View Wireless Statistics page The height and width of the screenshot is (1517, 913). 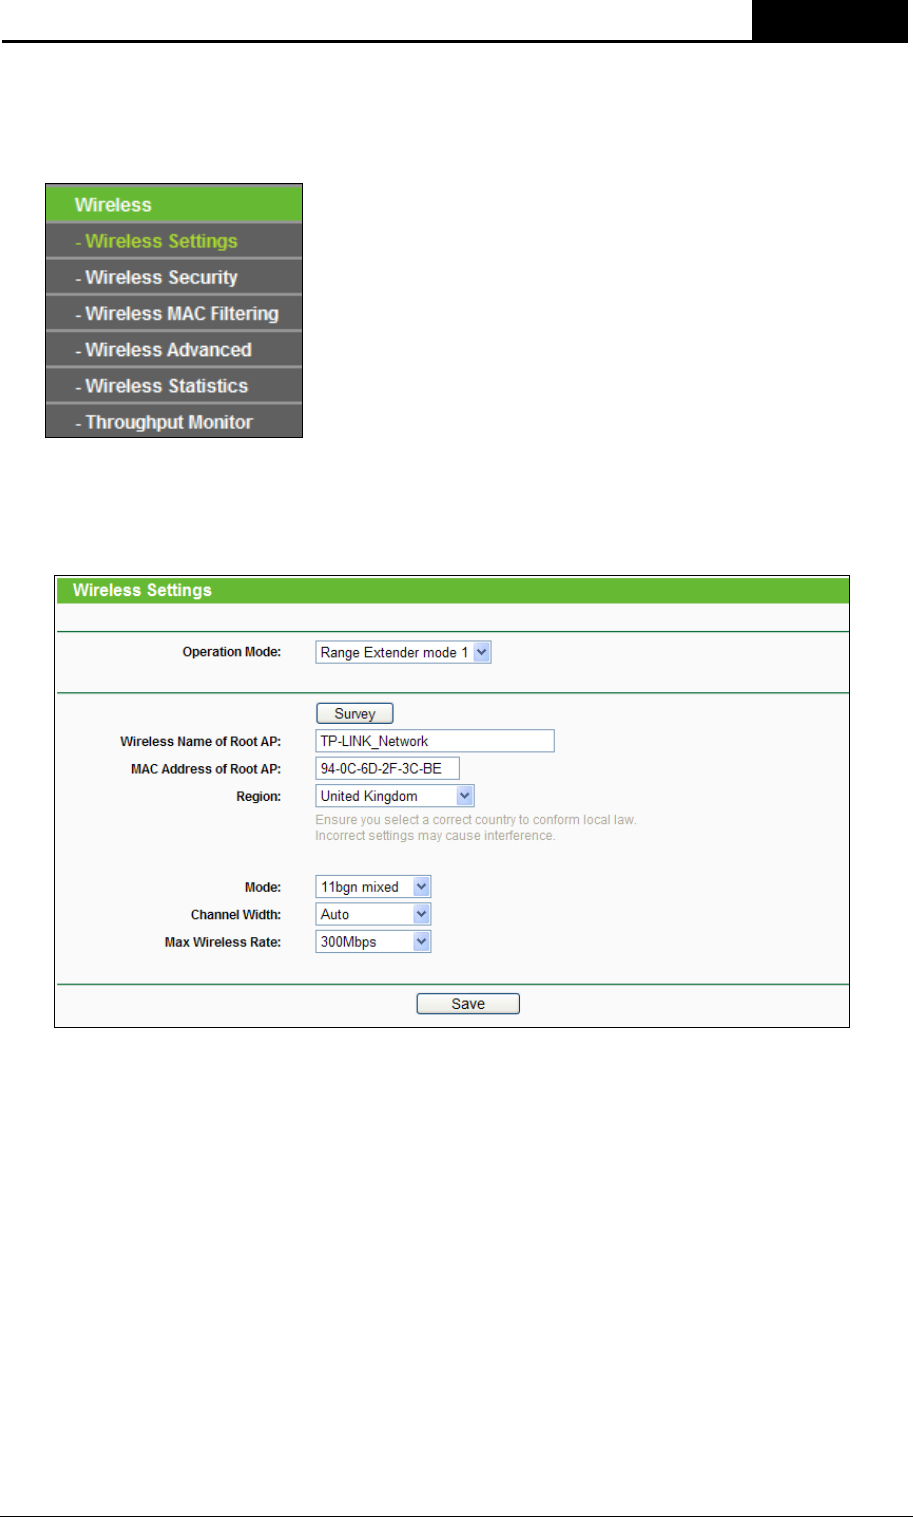pyautogui.click(x=174, y=386)
